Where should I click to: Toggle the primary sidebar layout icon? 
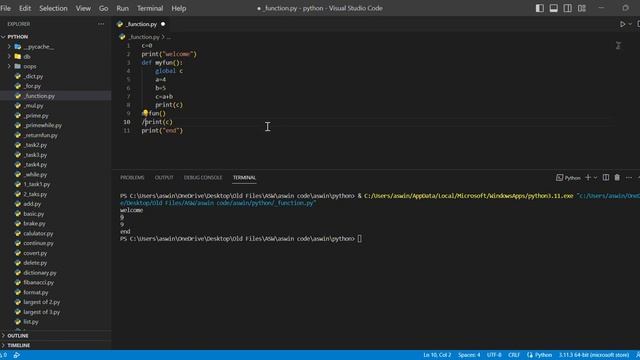pyautogui.click(x=540, y=8)
